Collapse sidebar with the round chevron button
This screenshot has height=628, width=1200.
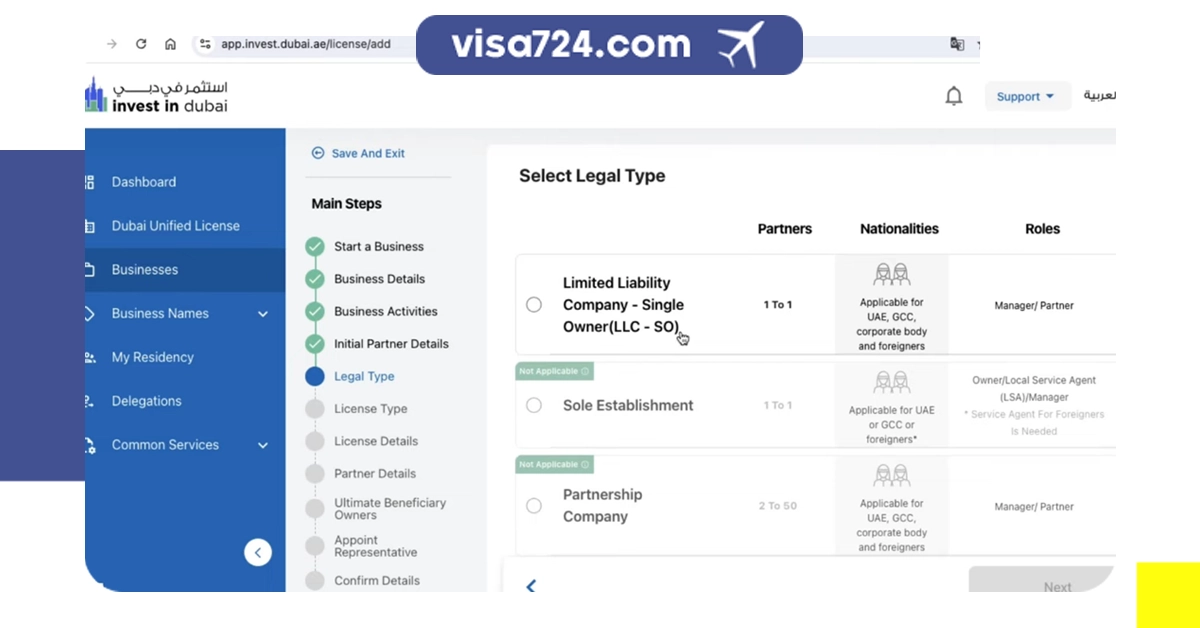coord(258,552)
